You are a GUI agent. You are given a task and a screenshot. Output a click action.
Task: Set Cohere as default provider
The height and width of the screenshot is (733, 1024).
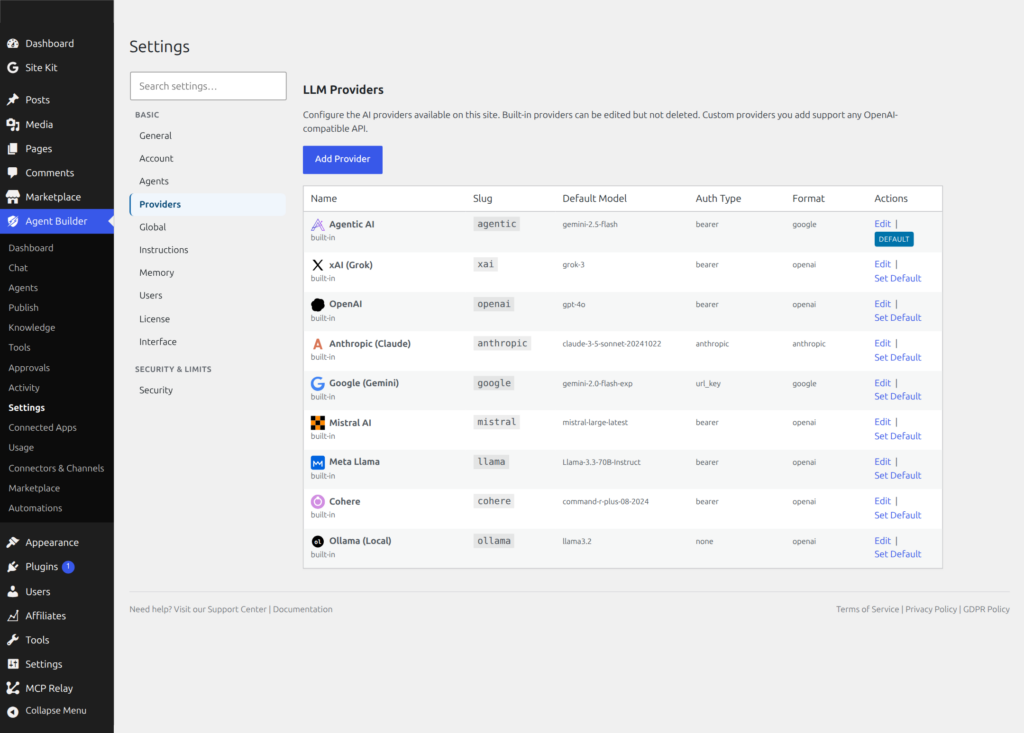[897, 515]
